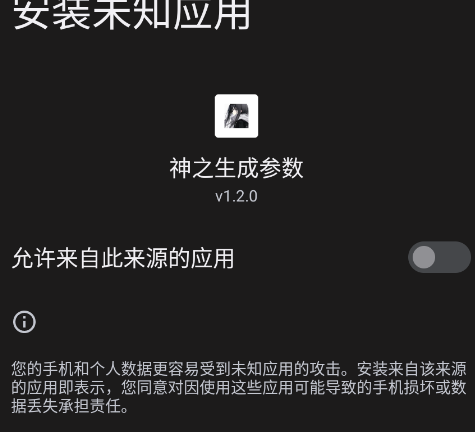Click the last line 据丢失承担责任

click(x=70, y=406)
